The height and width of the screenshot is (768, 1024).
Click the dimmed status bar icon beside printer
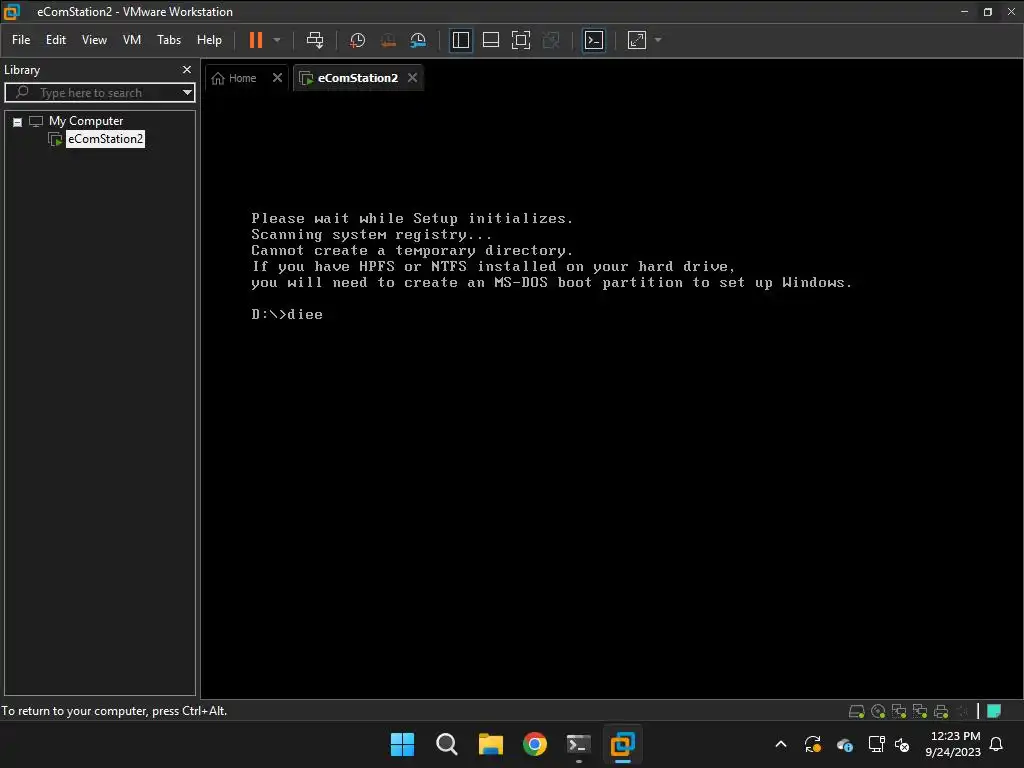962,711
